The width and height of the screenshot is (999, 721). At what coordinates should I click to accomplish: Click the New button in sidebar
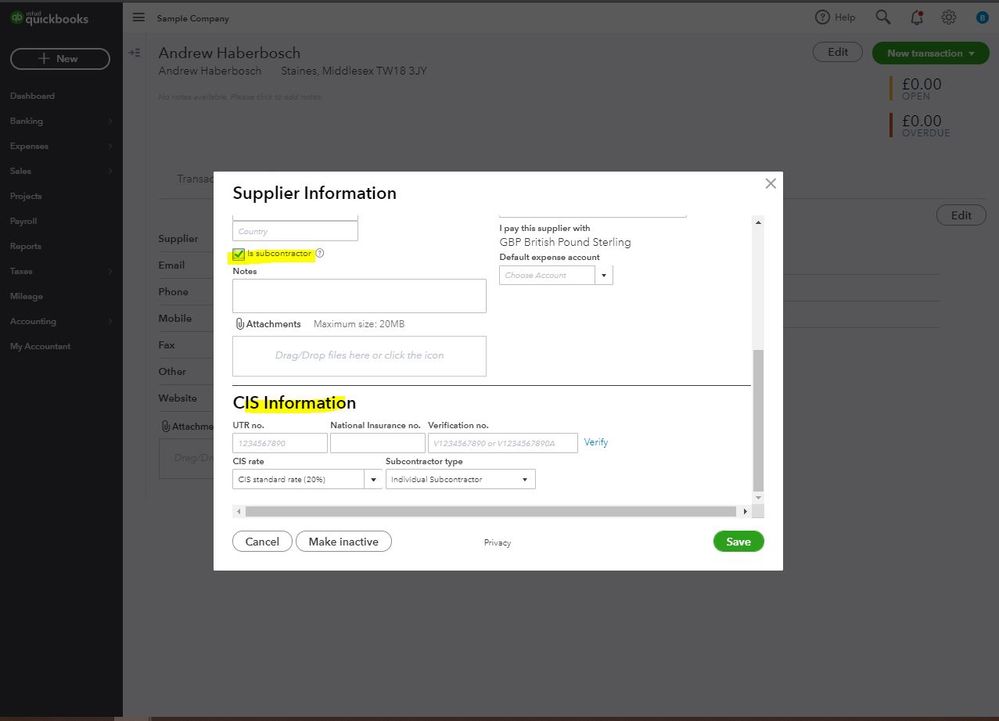pyautogui.click(x=60, y=59)
